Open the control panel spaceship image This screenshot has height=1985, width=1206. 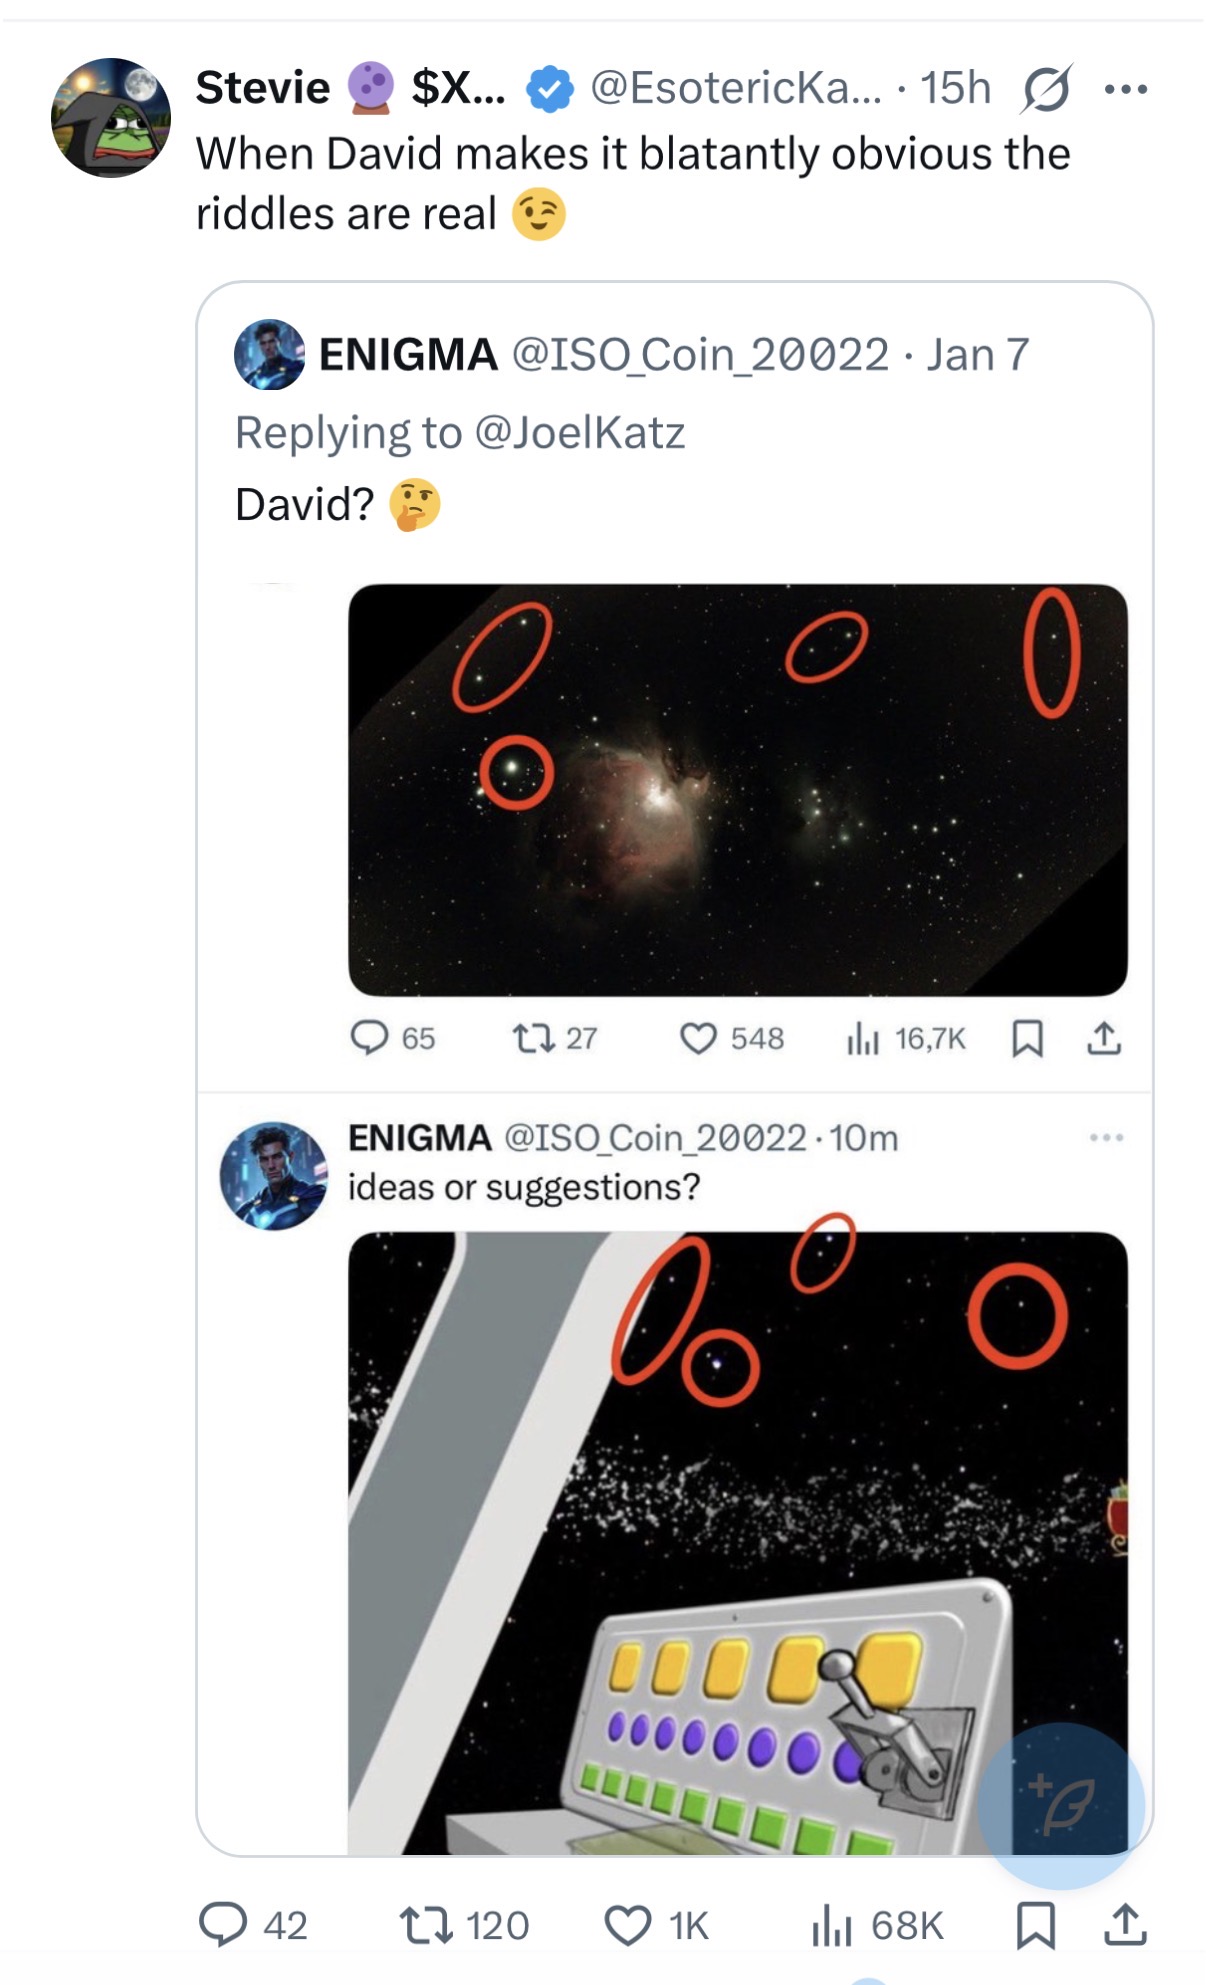[x=737, y=1542]
